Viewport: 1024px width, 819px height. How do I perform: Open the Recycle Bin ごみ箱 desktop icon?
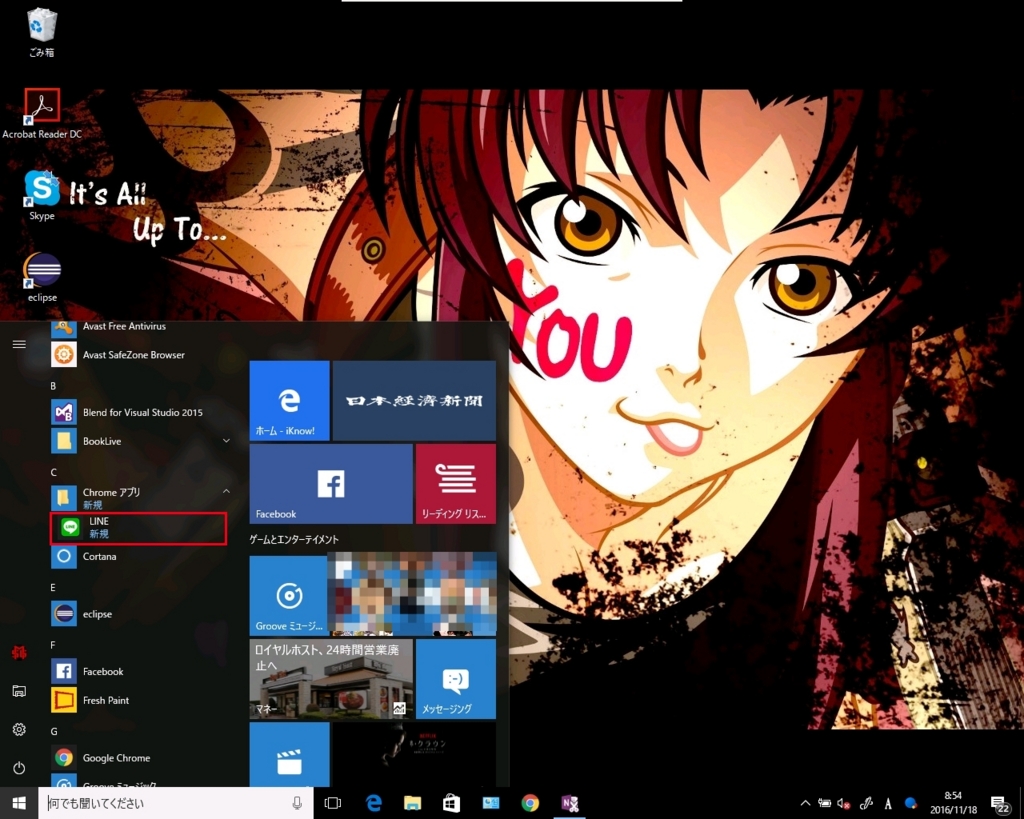(42, 31)
